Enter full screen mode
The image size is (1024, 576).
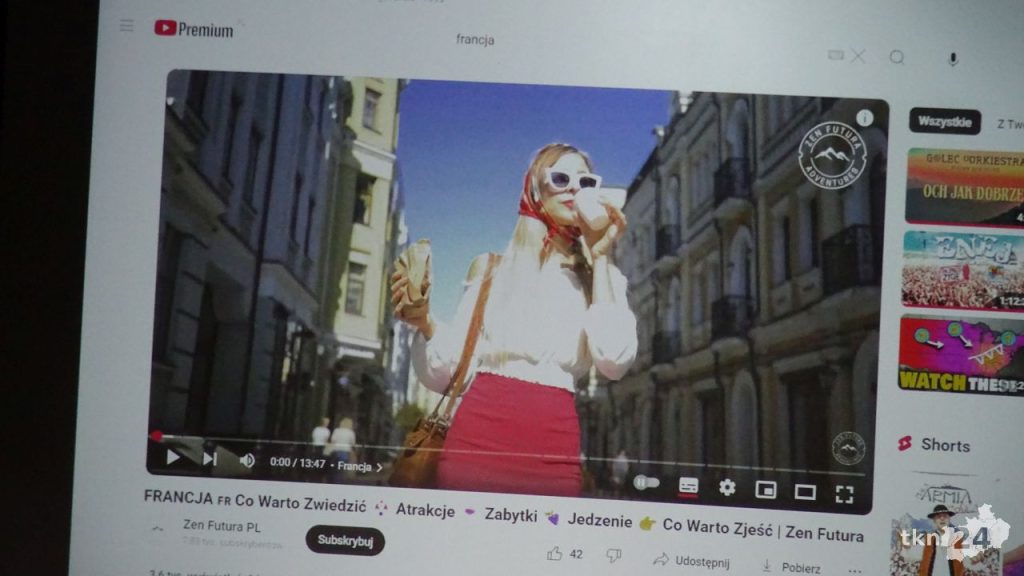[844, 493]
